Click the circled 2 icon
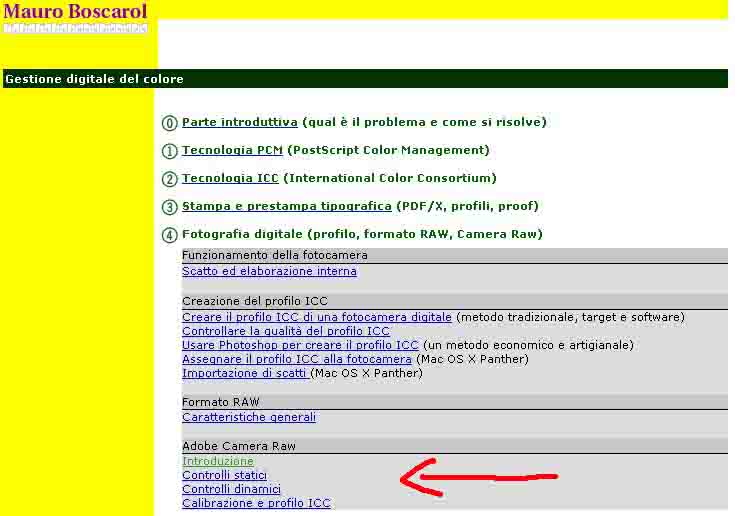 169,179
